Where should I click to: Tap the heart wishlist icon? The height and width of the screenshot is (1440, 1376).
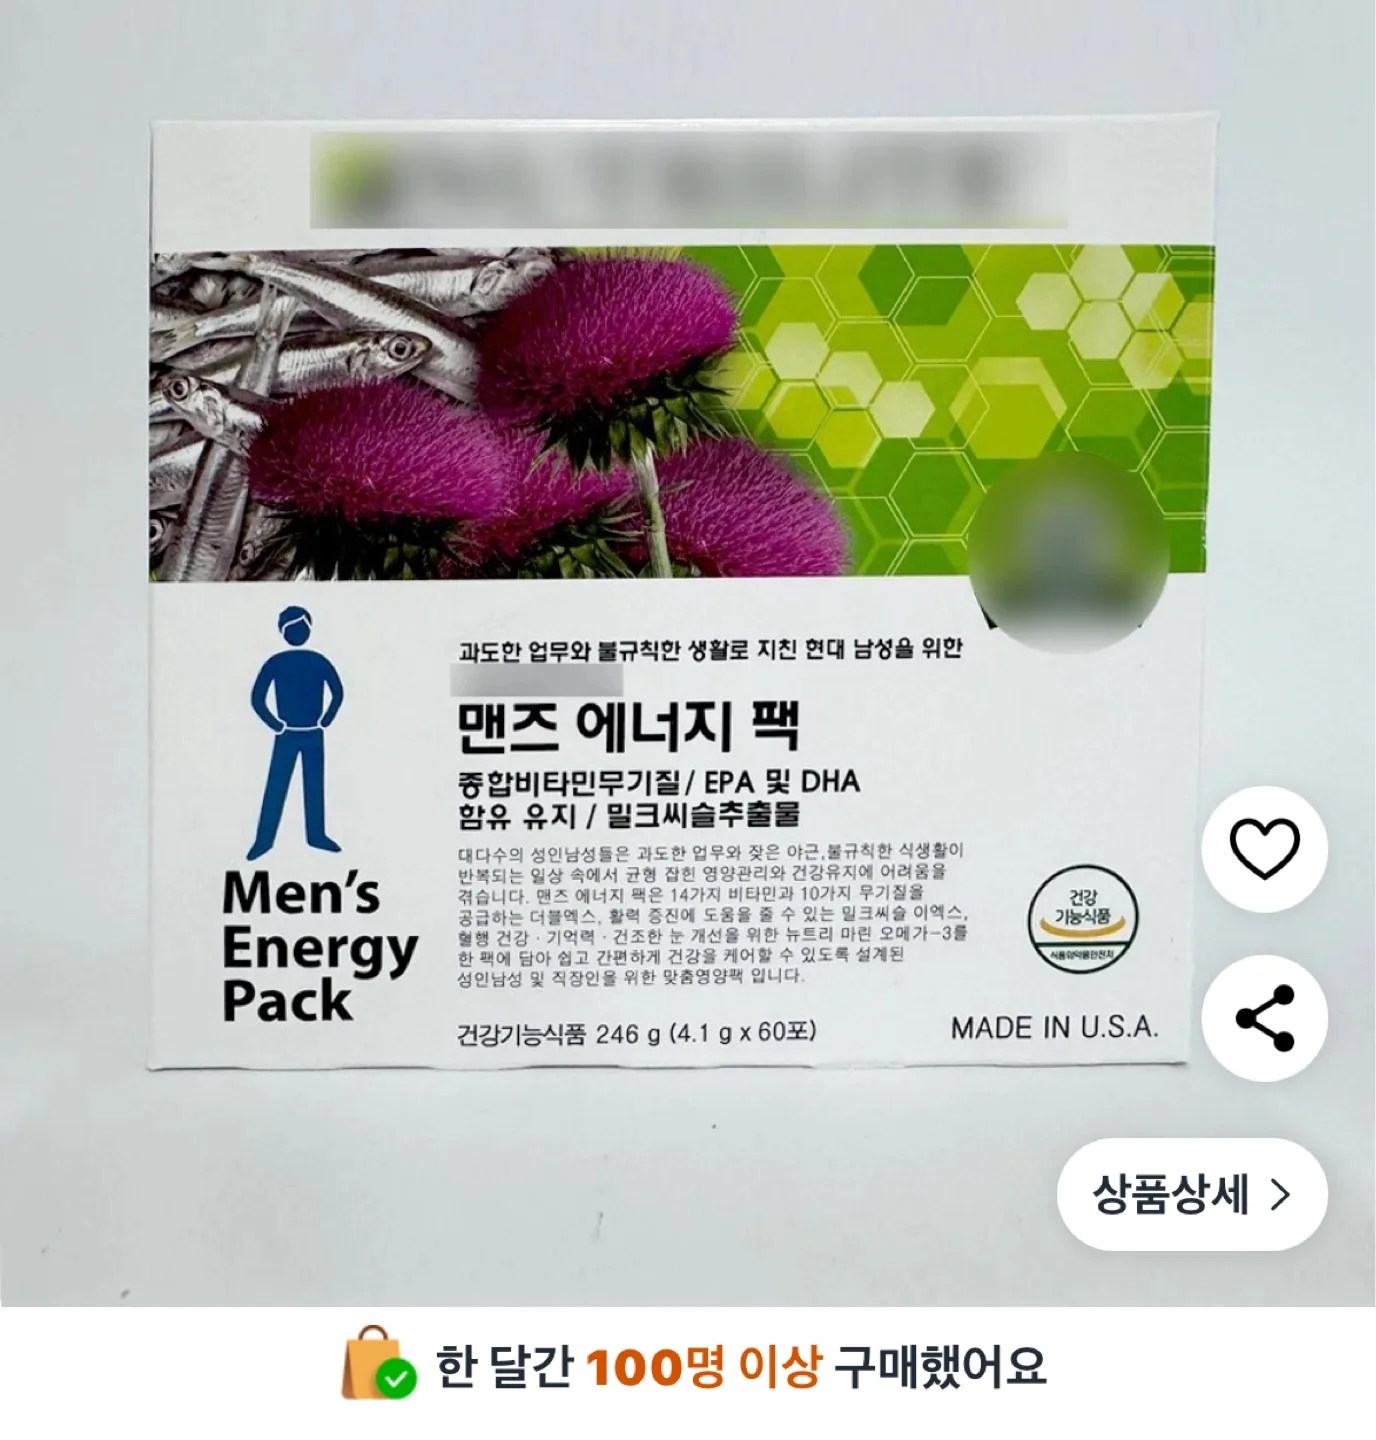(1264, 849)
